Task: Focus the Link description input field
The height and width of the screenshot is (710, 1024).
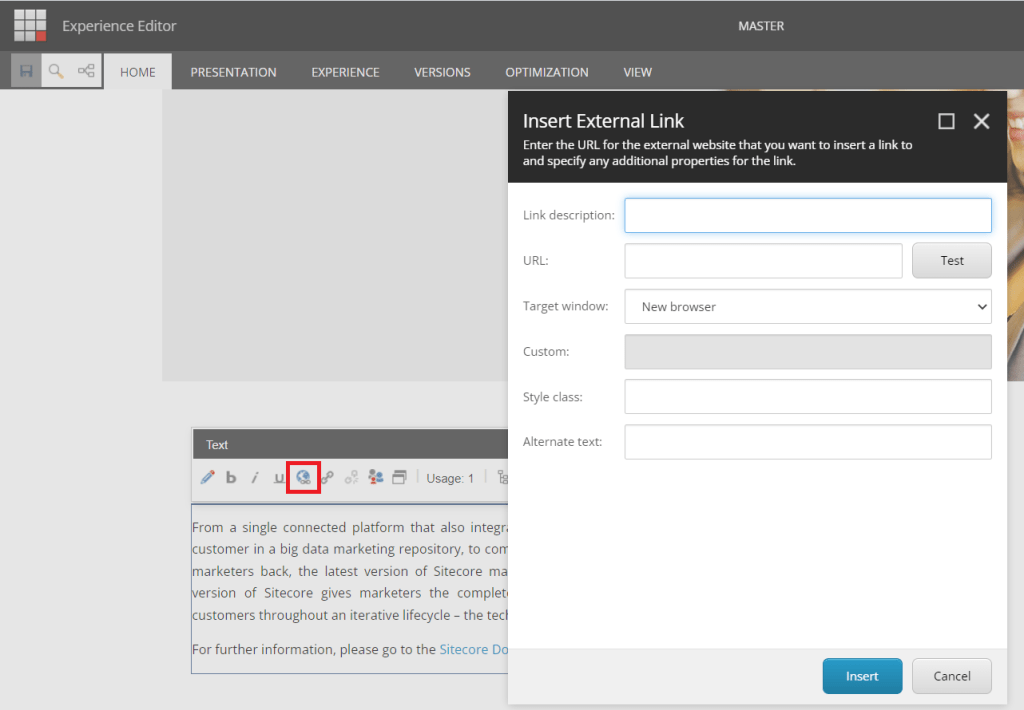Action: pos(808,215)
